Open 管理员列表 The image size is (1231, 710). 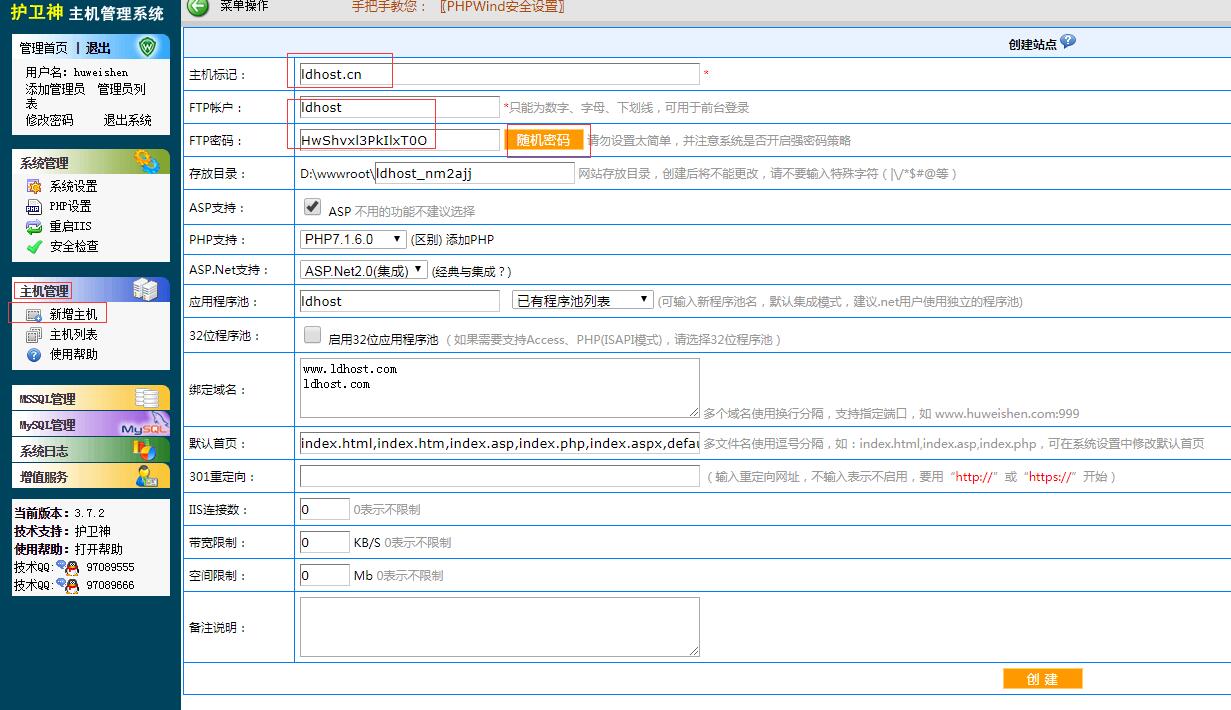click(x=85, y=96)
